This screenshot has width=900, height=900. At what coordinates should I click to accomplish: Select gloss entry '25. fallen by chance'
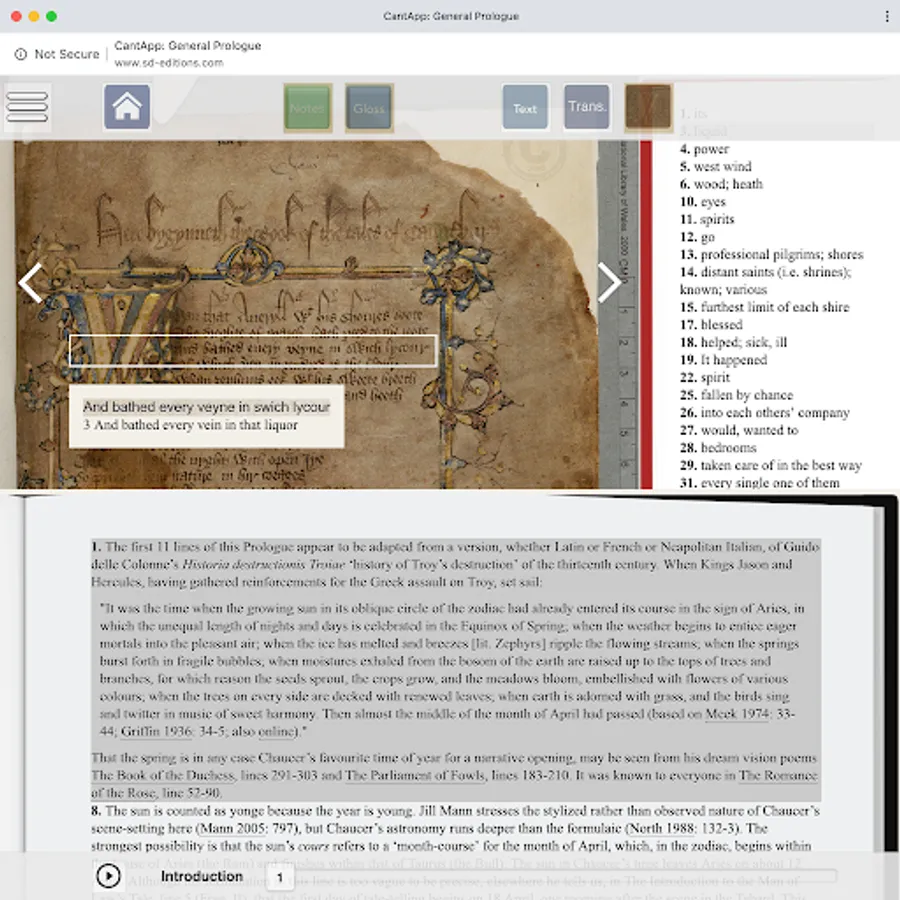coord(736,395)
